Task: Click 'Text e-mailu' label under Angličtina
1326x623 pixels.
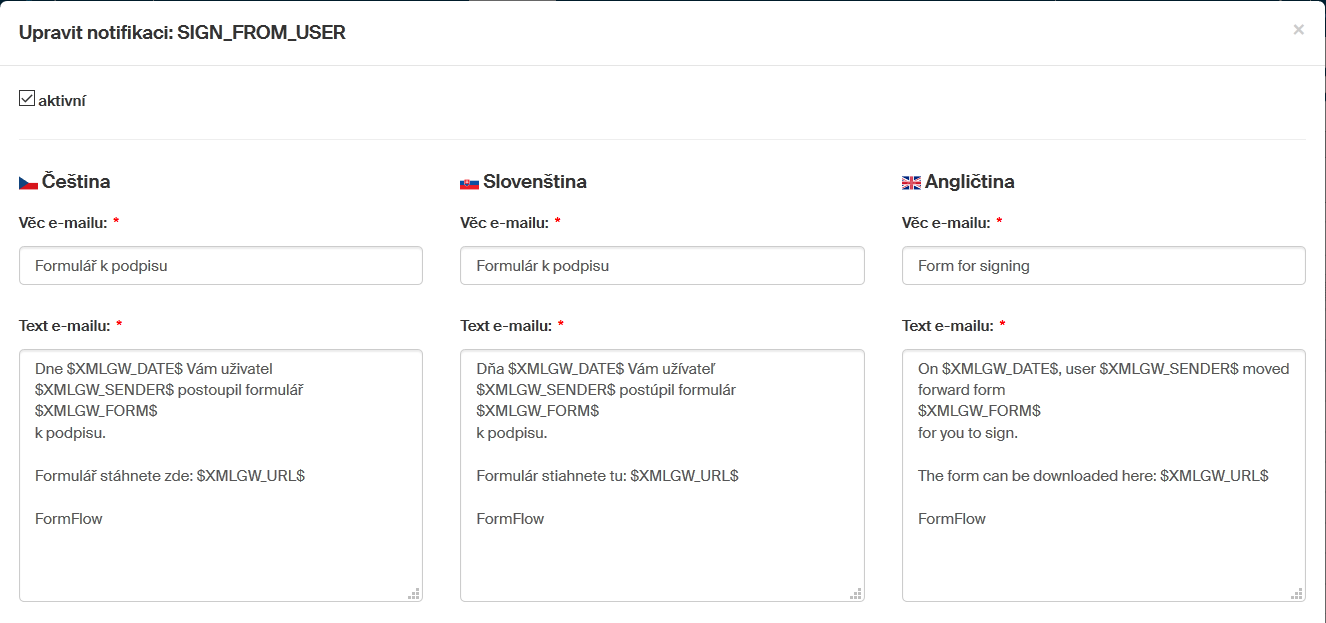Action: [946, 325]
